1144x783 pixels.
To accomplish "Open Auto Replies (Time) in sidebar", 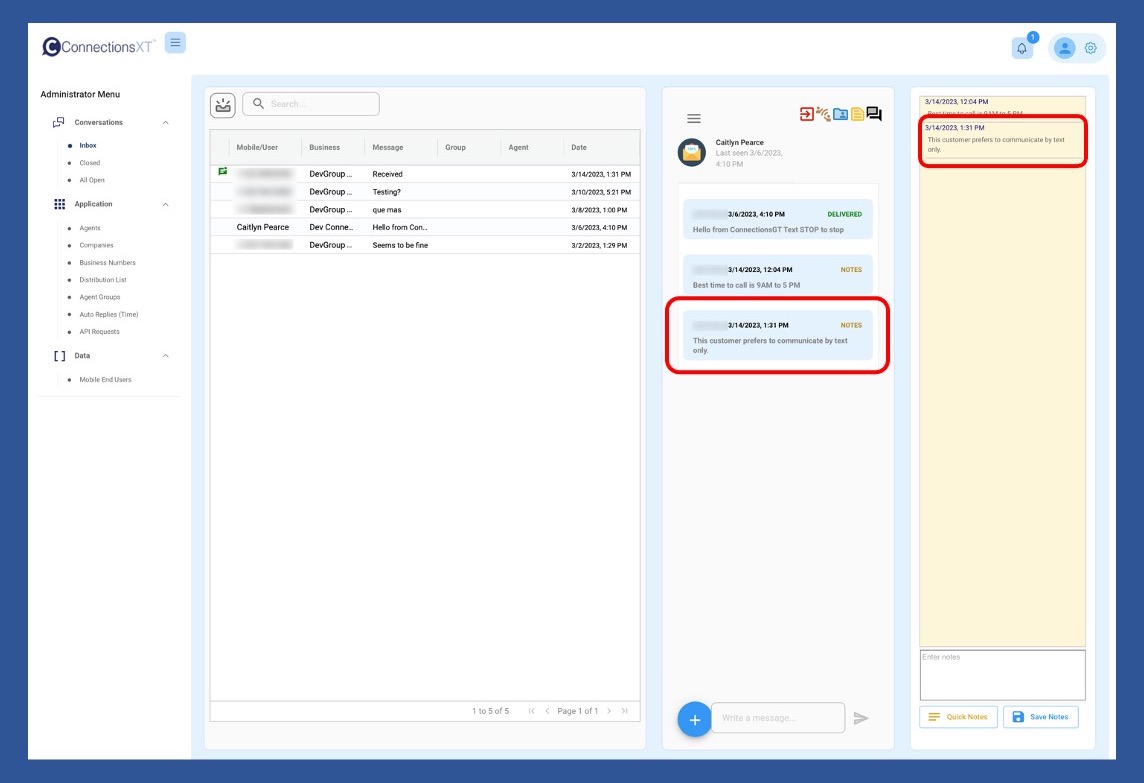I will tap(109, 314).
